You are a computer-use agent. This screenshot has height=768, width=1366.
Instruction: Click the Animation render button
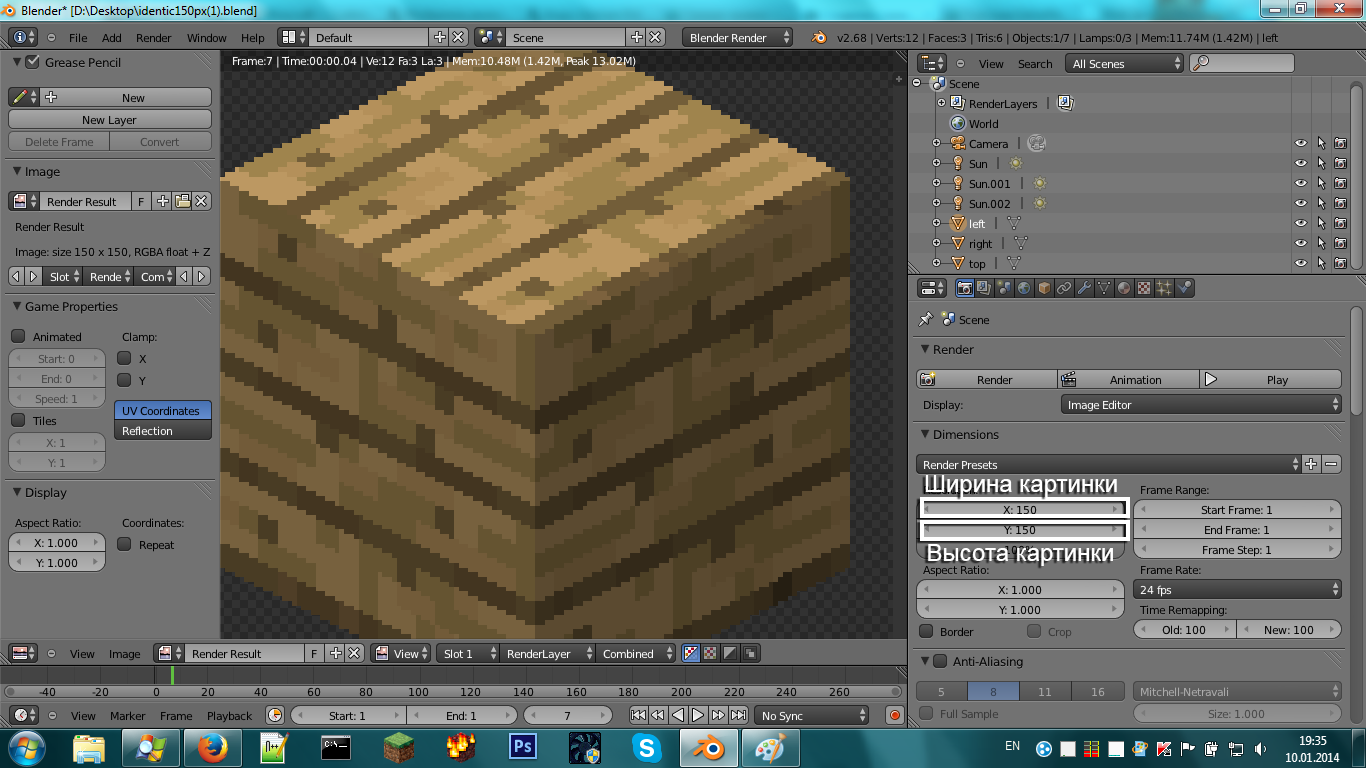click(1128, 379)
